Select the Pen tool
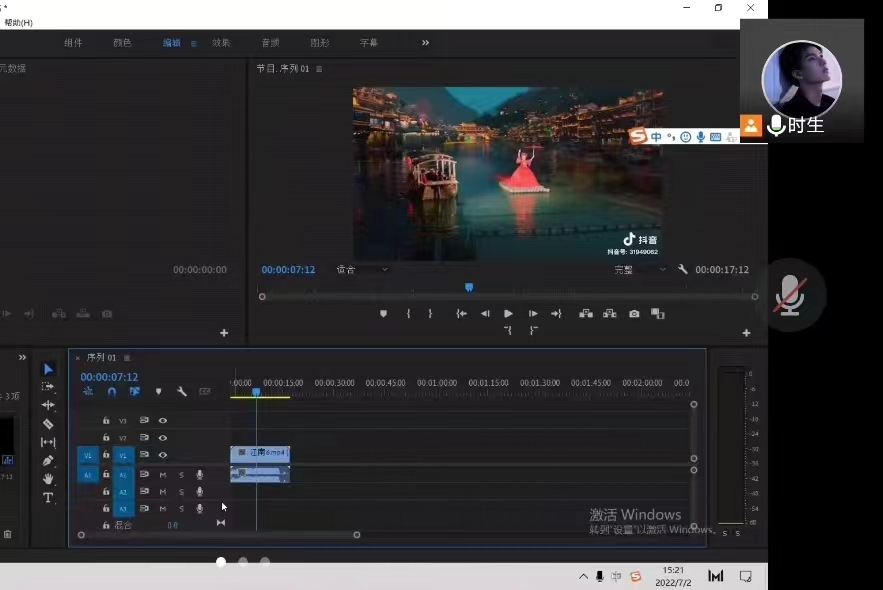 pyautogui.click(x=48, y=461)
